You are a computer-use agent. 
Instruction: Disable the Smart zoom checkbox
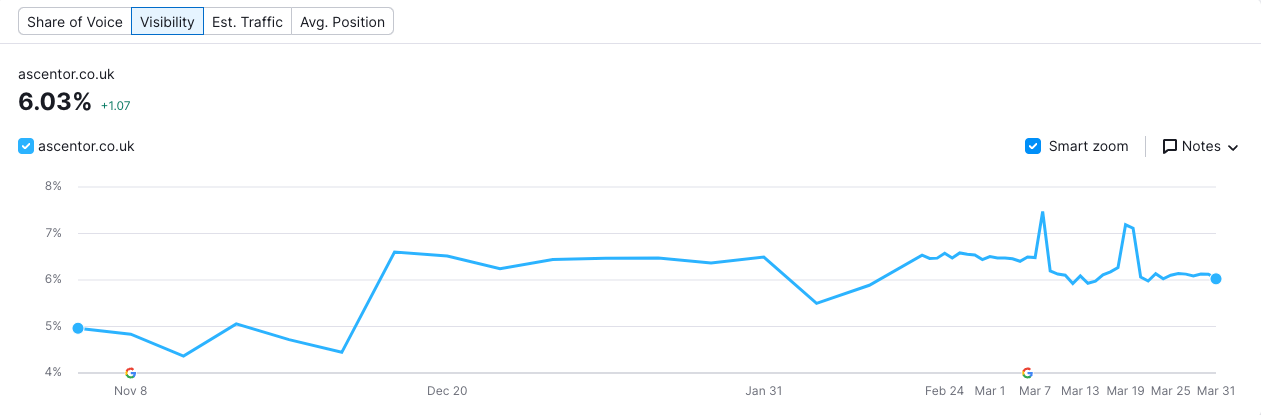[1033, 147]
